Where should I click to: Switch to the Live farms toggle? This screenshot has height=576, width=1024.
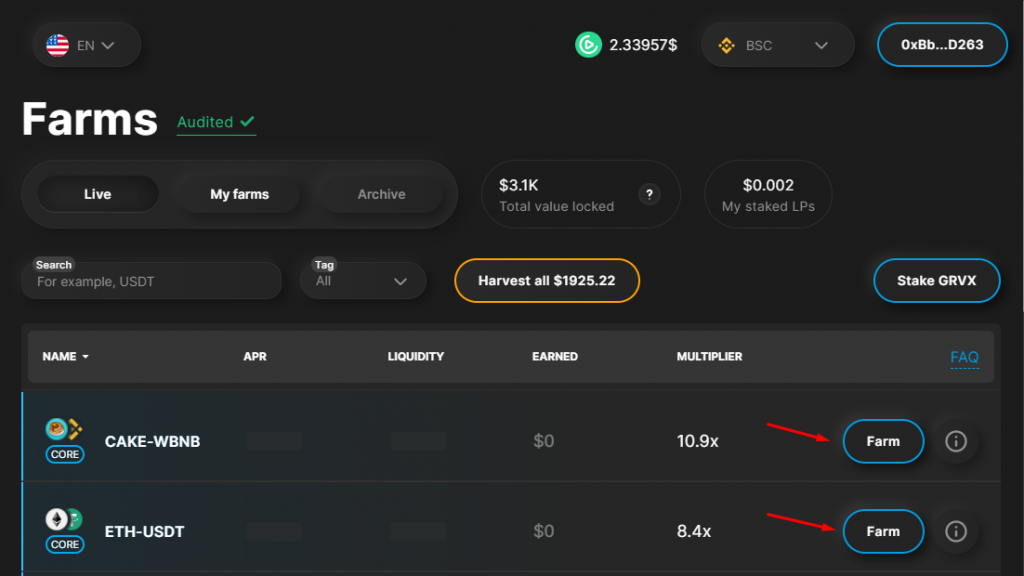(98, 194)
